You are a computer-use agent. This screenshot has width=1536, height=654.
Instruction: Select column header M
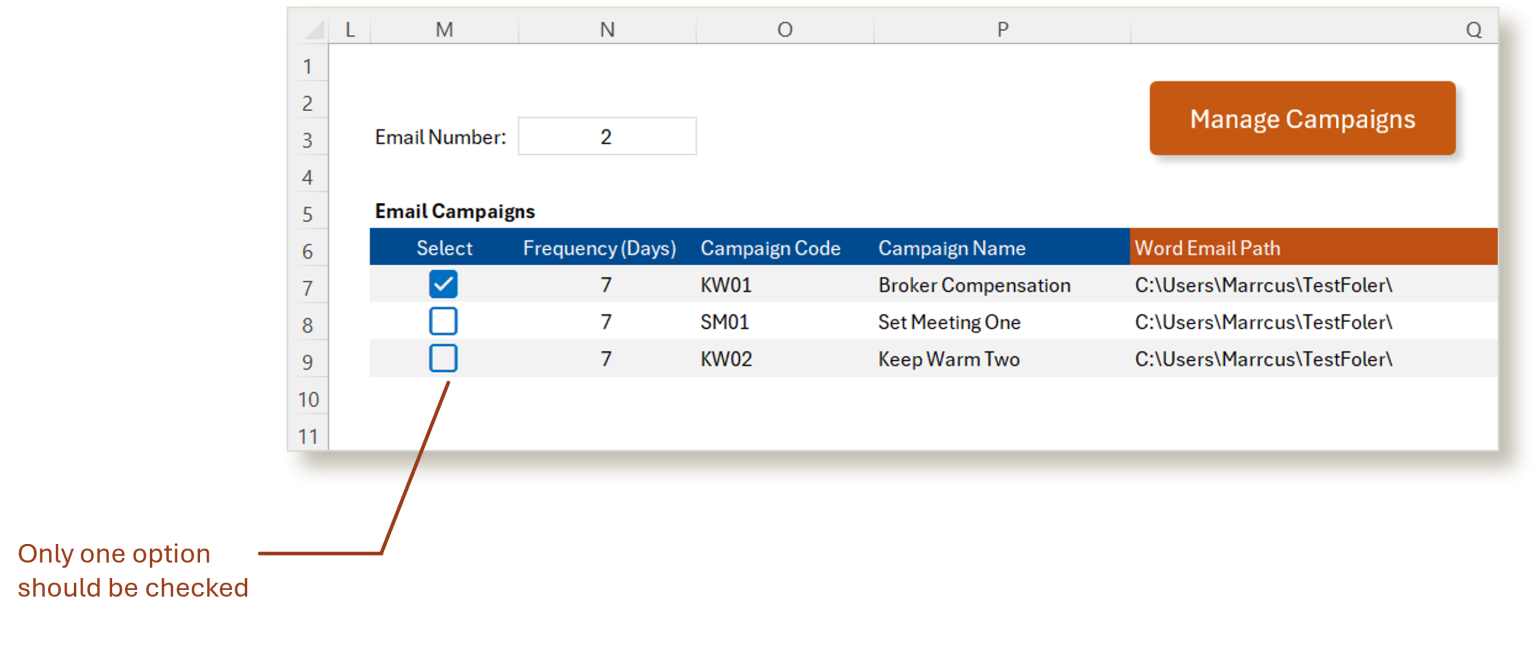click(x=443, y=29)
